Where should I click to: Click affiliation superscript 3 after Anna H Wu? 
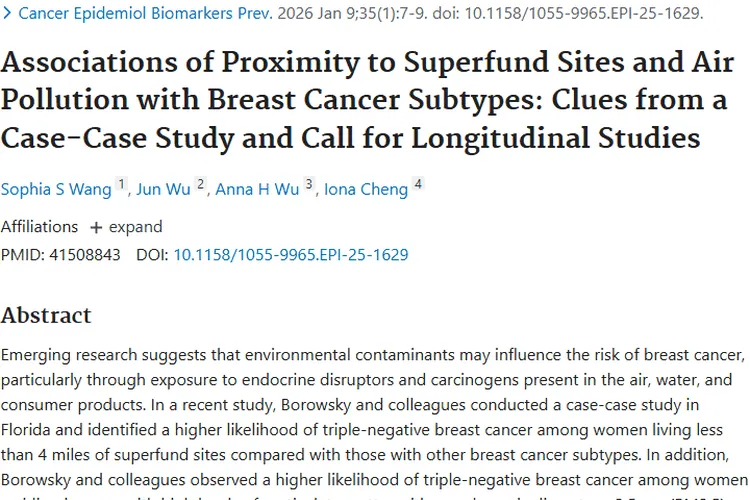pos(309,185)
